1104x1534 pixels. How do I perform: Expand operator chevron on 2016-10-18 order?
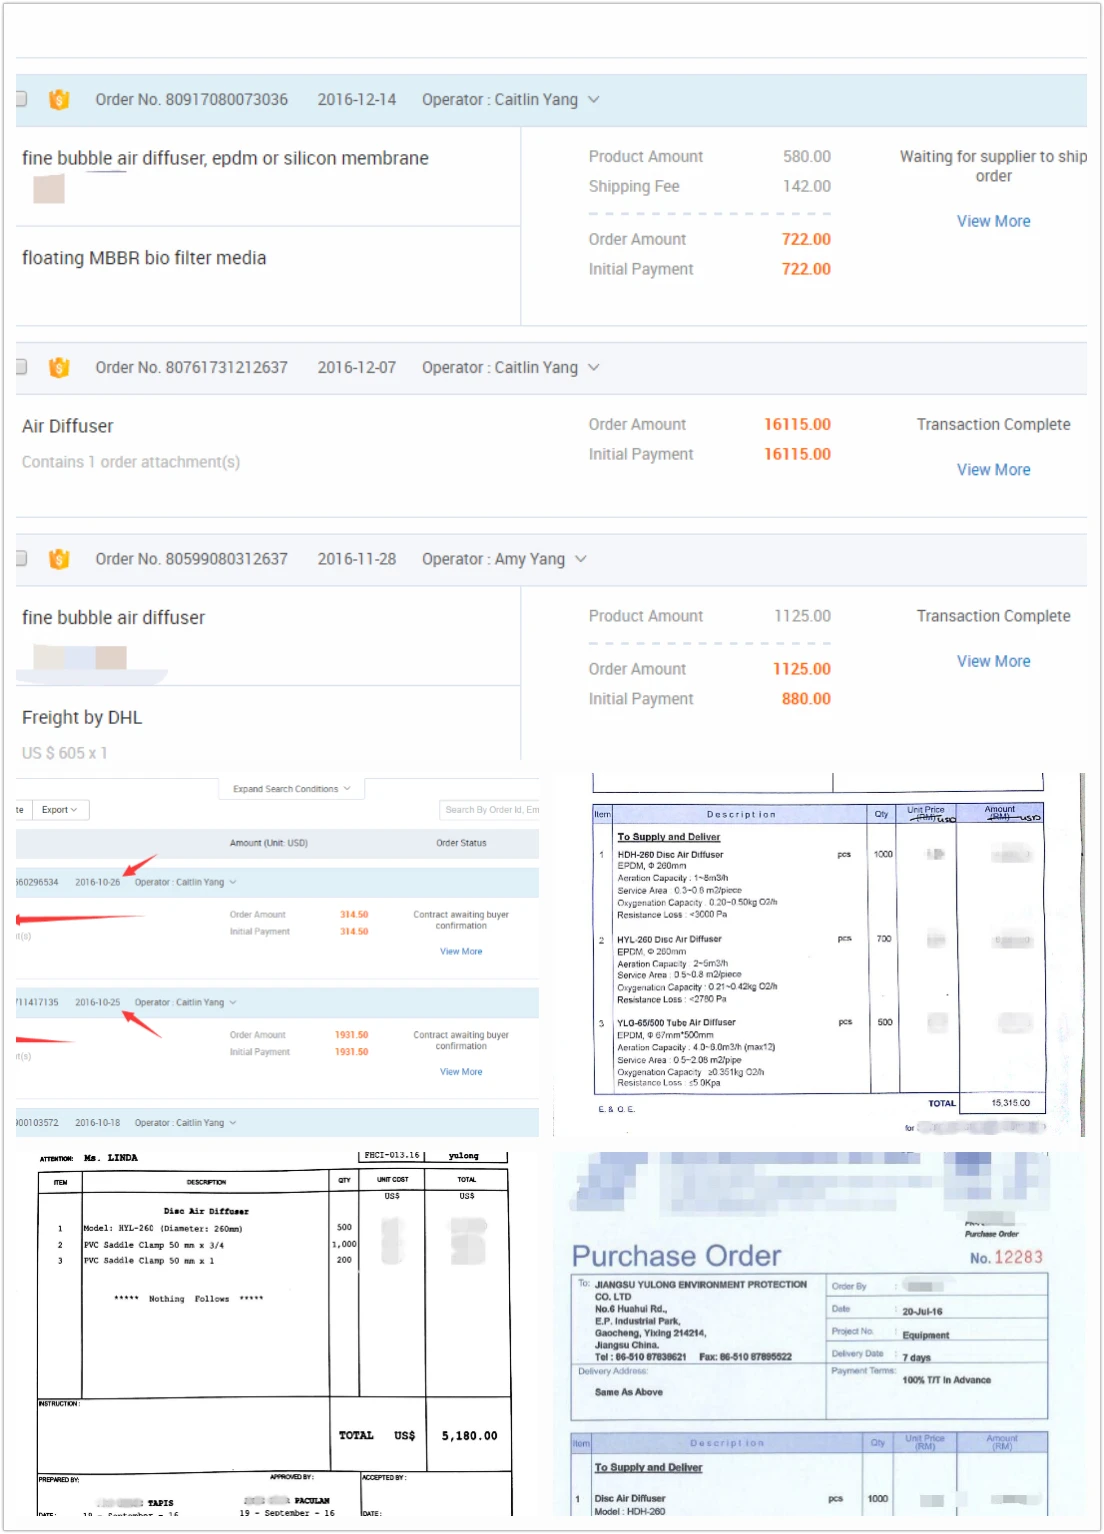pos(233,1123)
